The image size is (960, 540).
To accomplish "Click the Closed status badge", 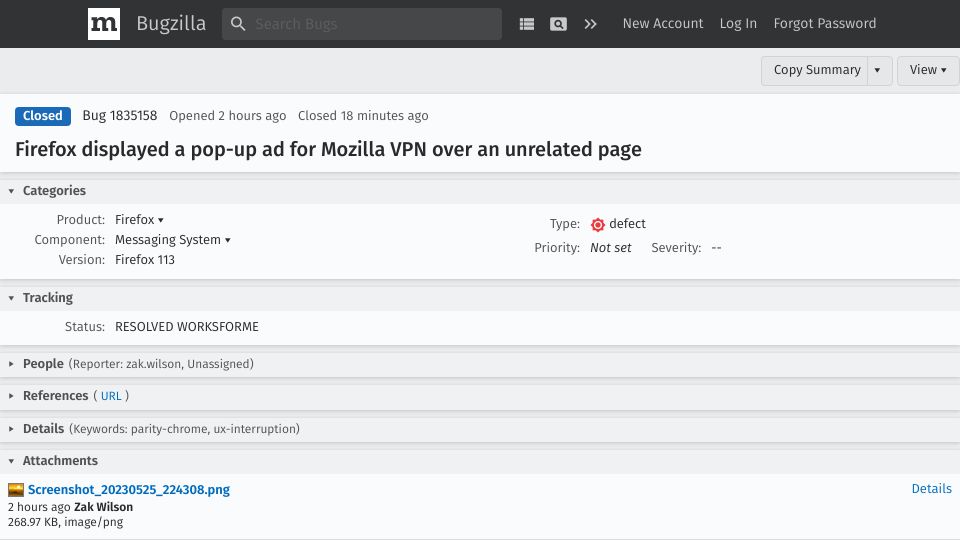I will point(43,116).
